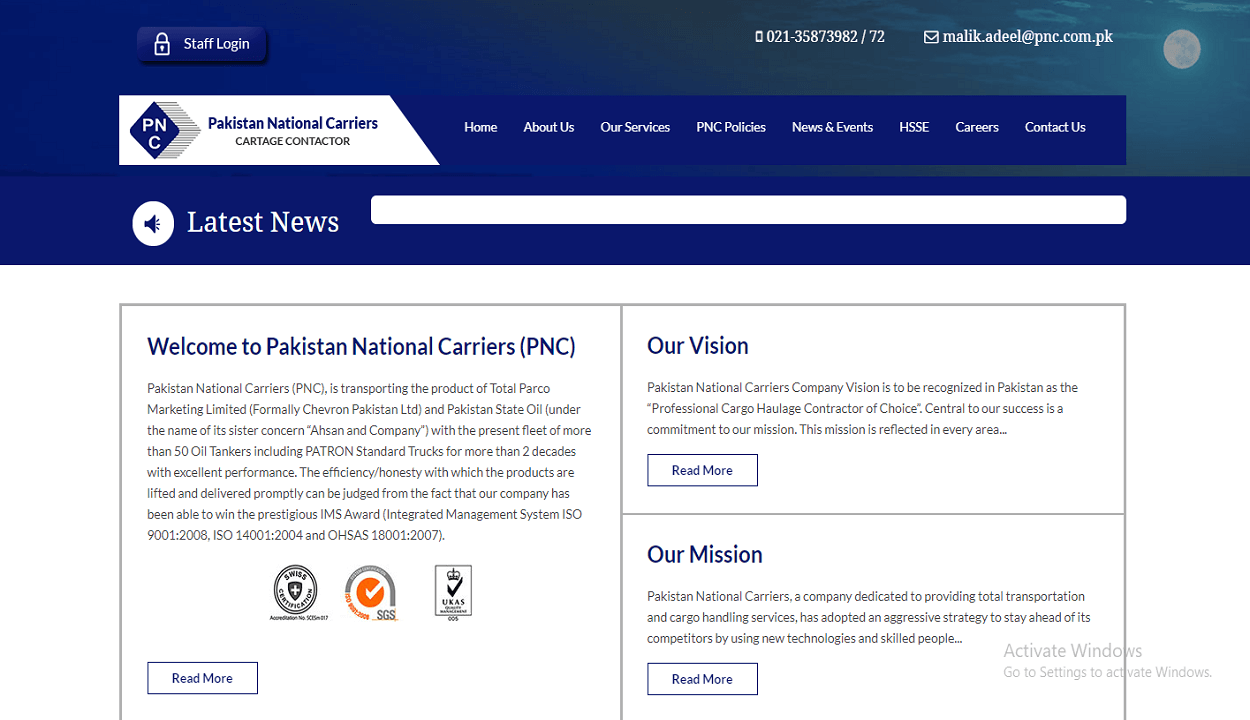Click the Swiss Certification badge
1250x720 pixels.
click(295, 591)
